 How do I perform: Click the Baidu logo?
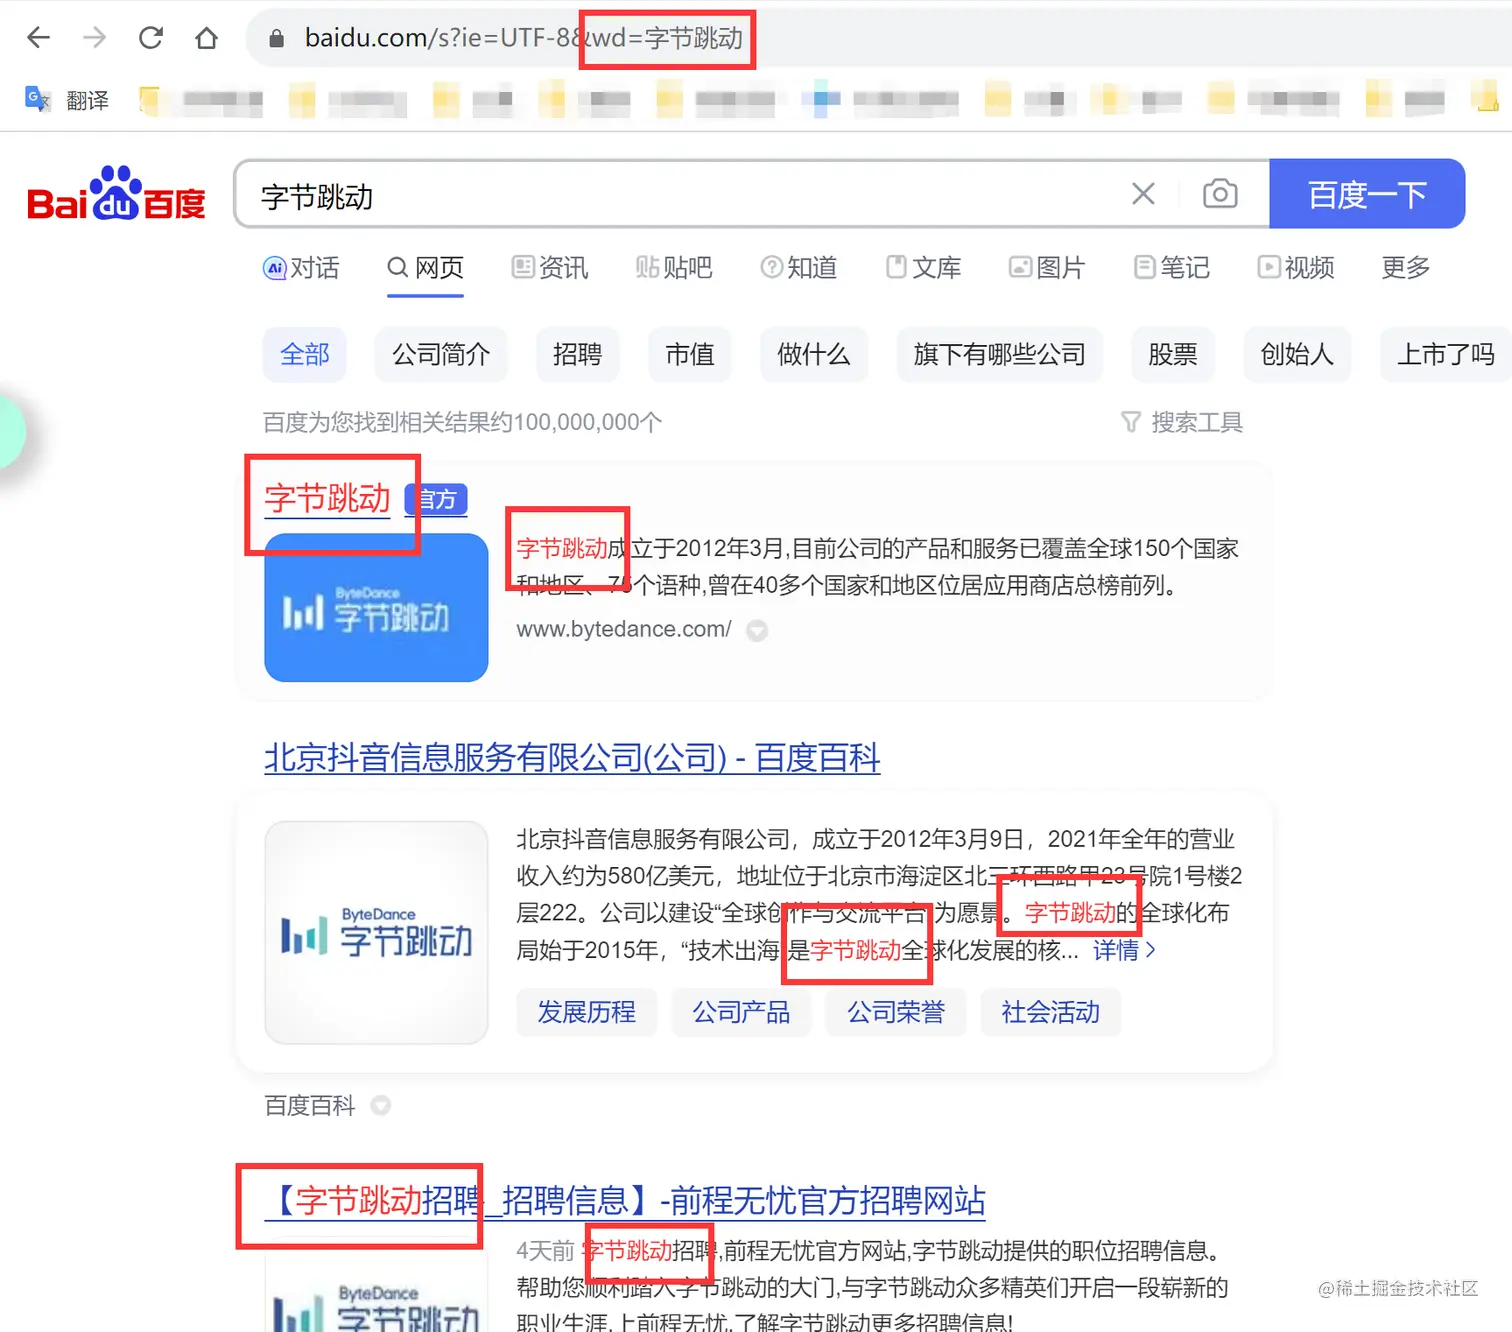116,193
